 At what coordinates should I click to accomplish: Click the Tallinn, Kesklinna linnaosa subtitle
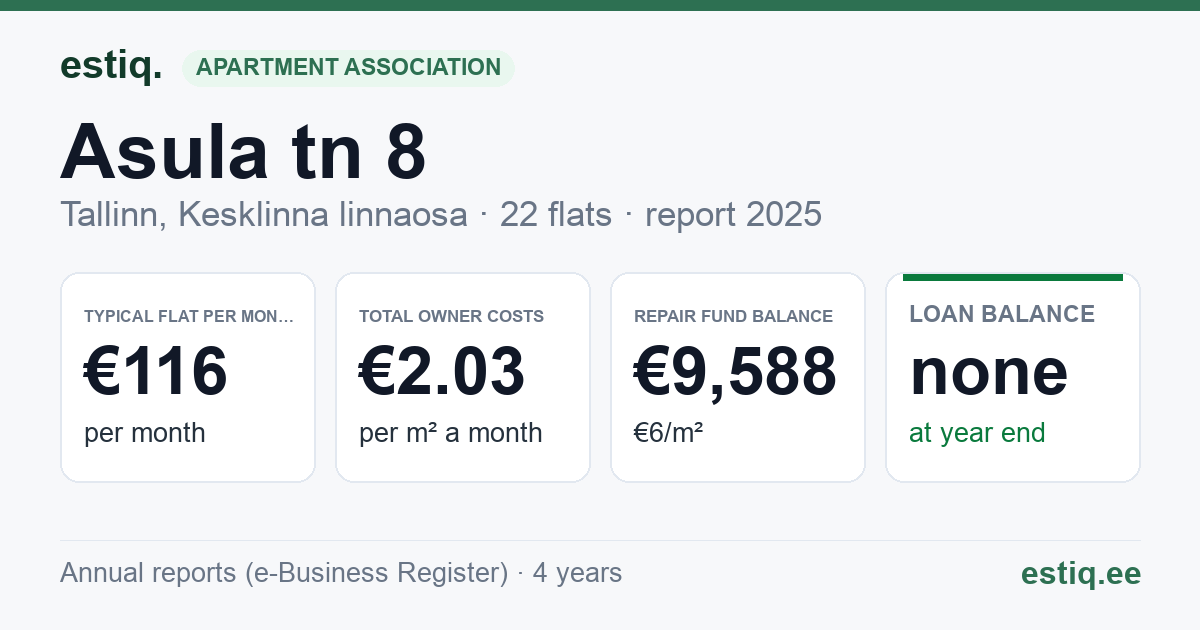pos(264,214)
